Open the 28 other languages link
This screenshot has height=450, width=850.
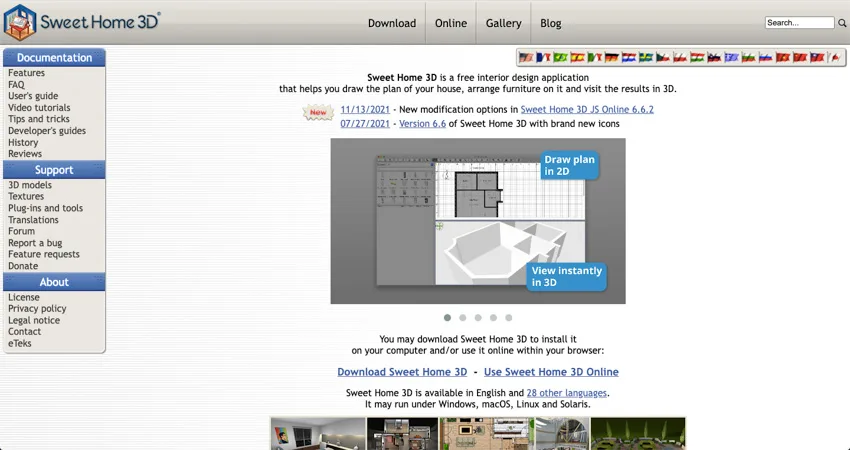pos(566,393)
